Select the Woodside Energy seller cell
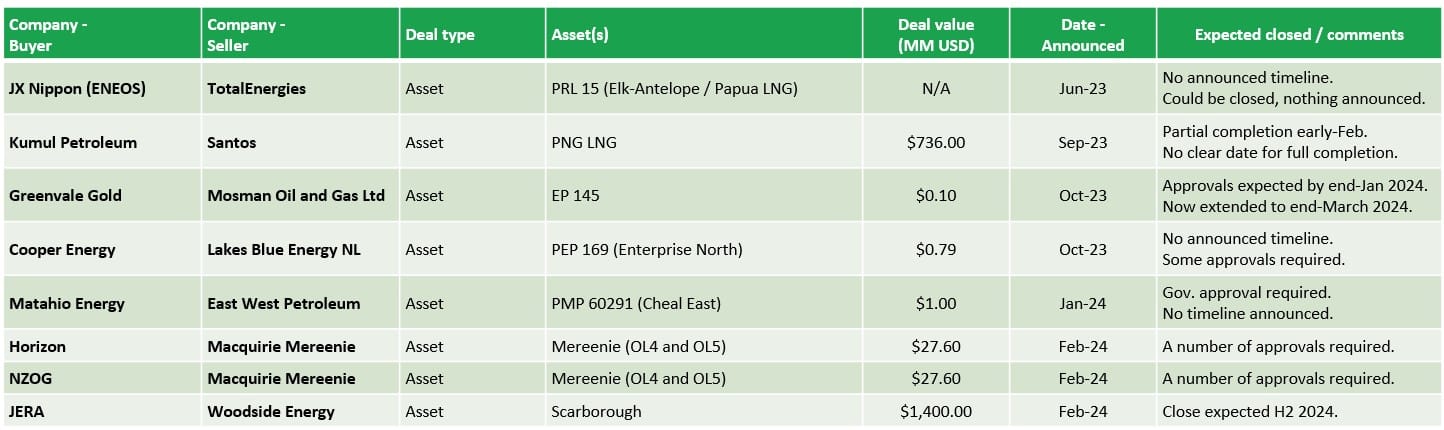The image size is (1444, 430). (271, 411)
